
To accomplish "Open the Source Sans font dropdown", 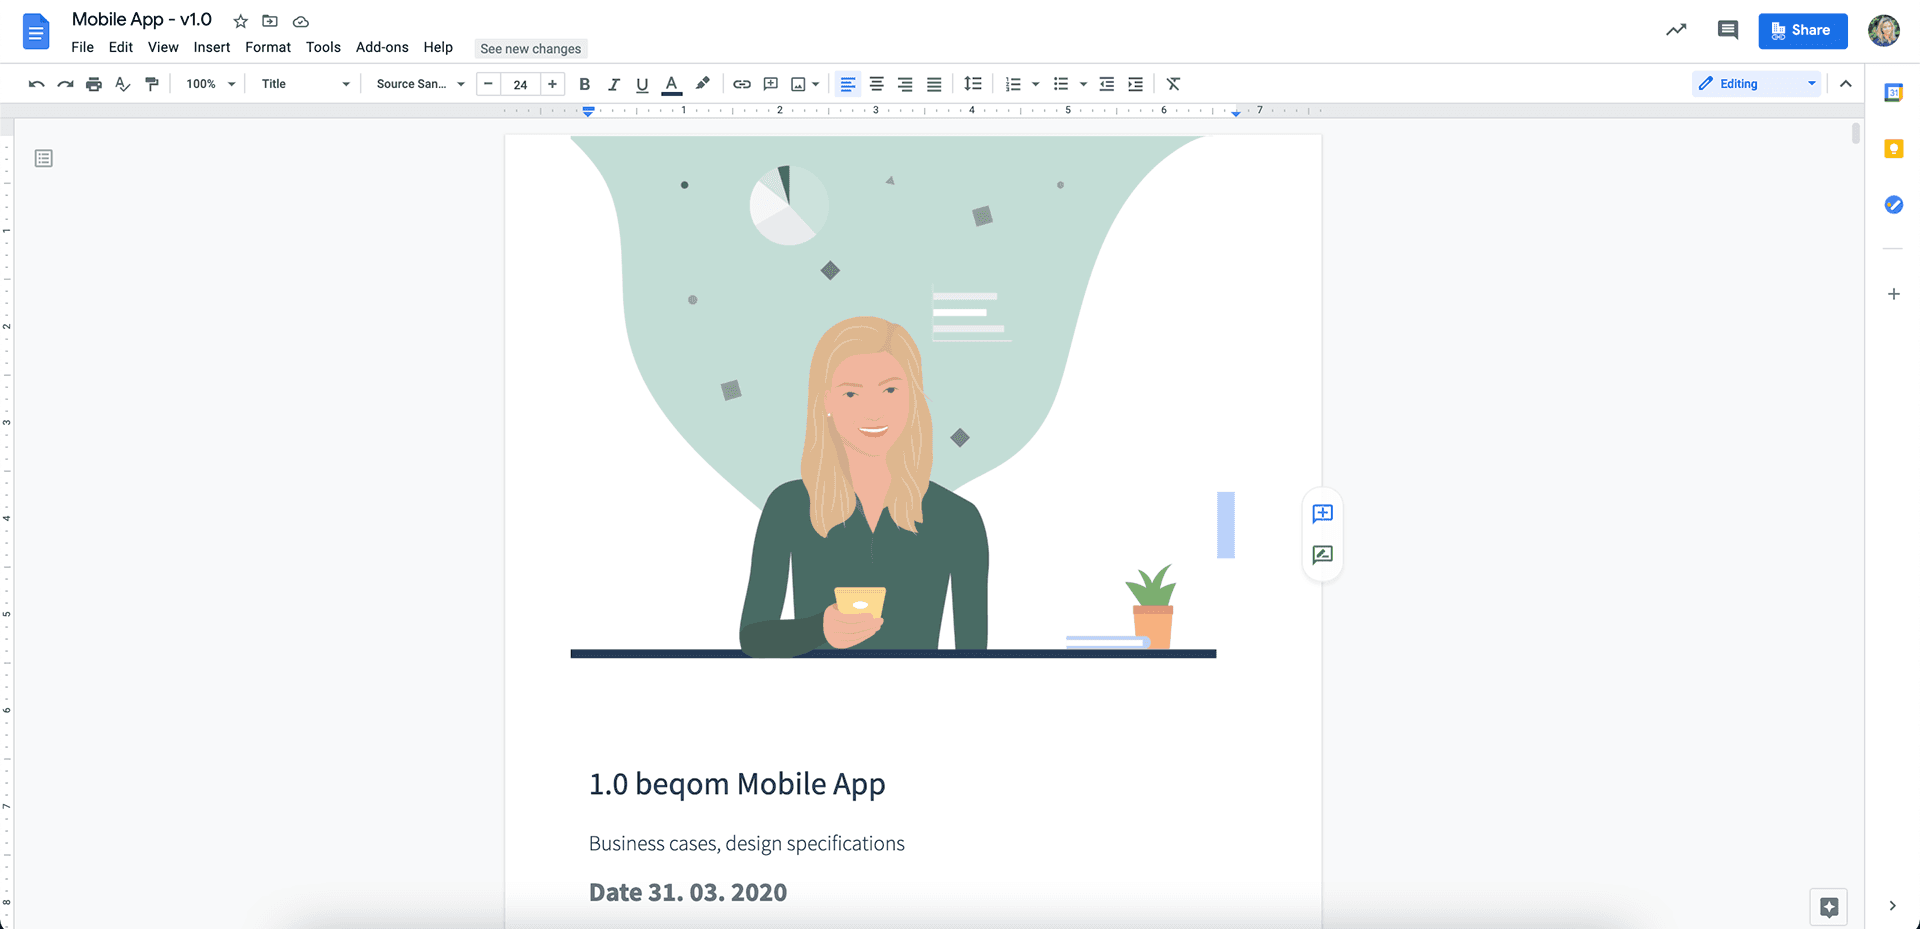I will coord(420,84).
